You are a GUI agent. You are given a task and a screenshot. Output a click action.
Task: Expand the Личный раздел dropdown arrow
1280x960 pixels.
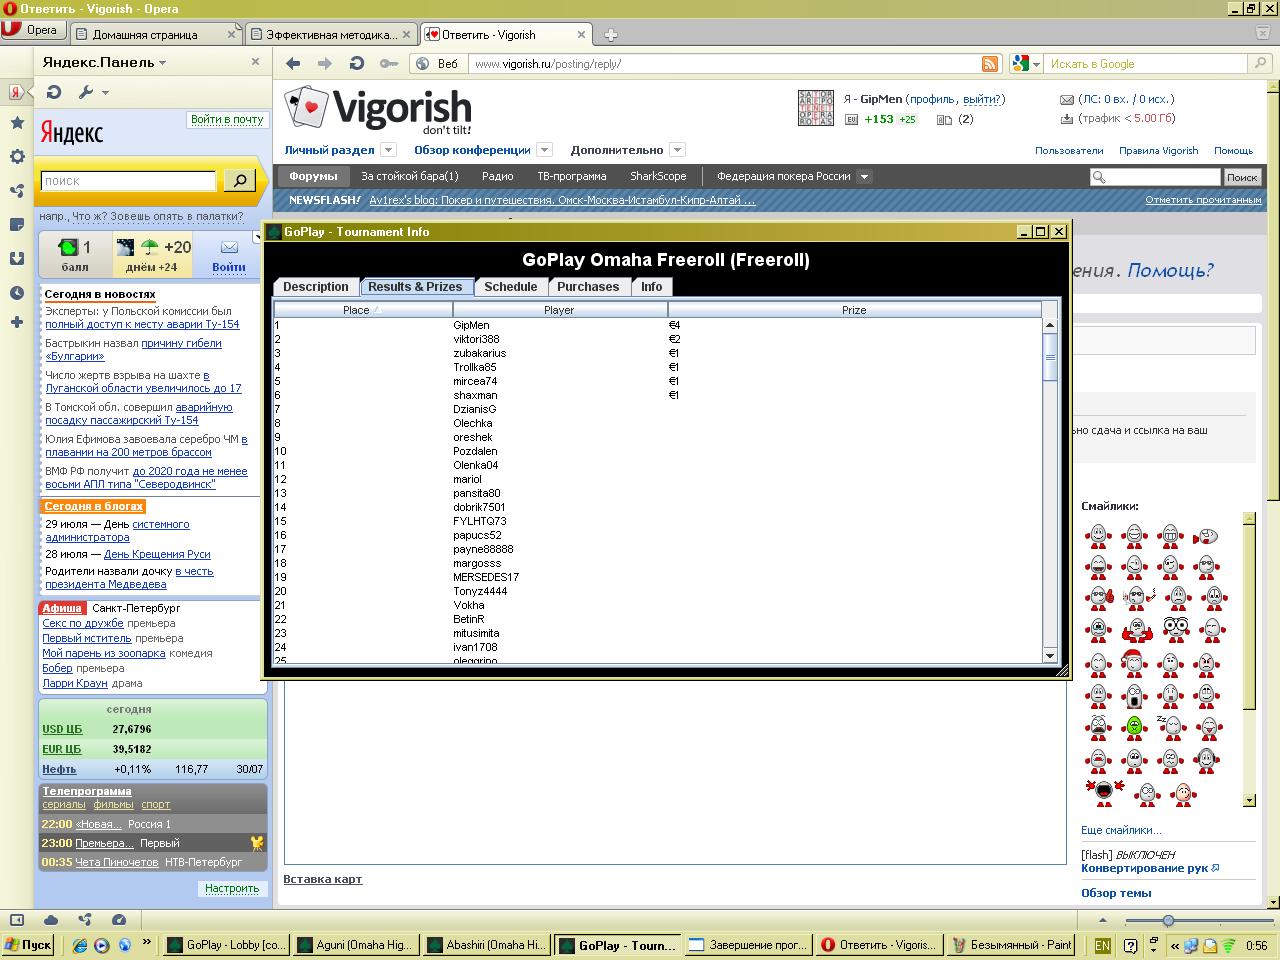pyautogui.click(x=389, y=150)
